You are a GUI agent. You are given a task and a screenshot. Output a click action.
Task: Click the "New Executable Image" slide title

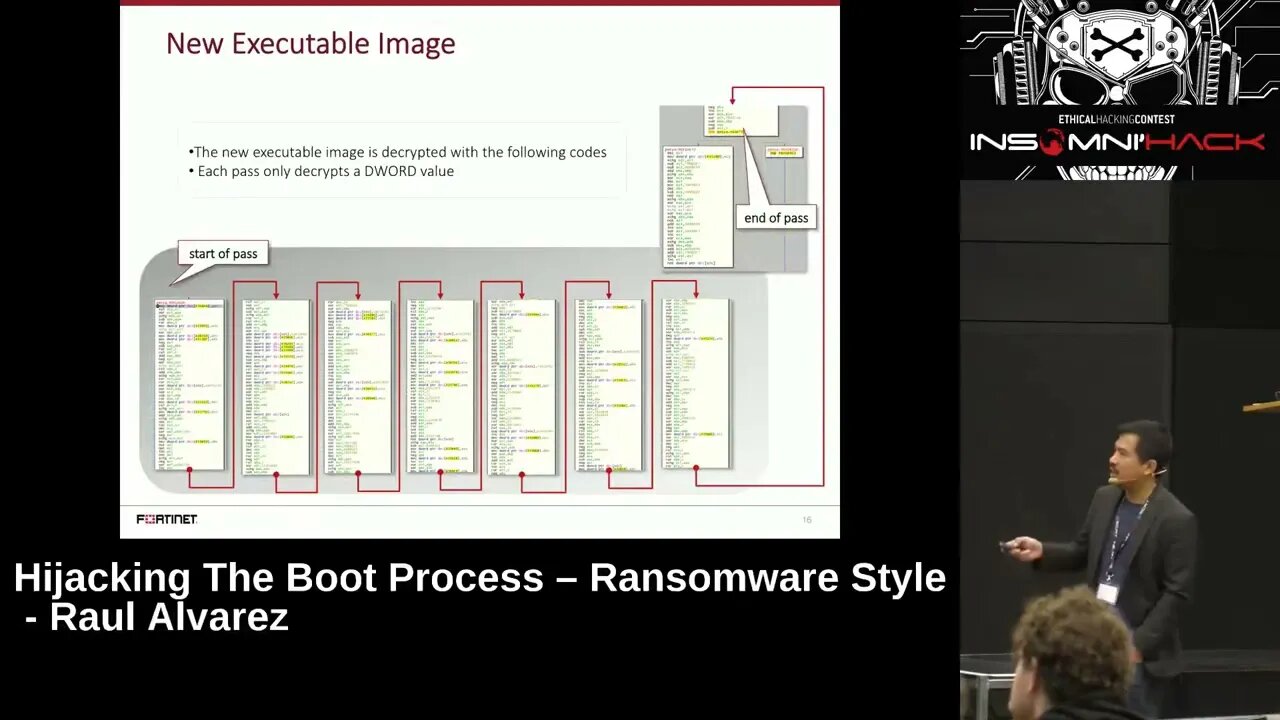coord(310,43)
